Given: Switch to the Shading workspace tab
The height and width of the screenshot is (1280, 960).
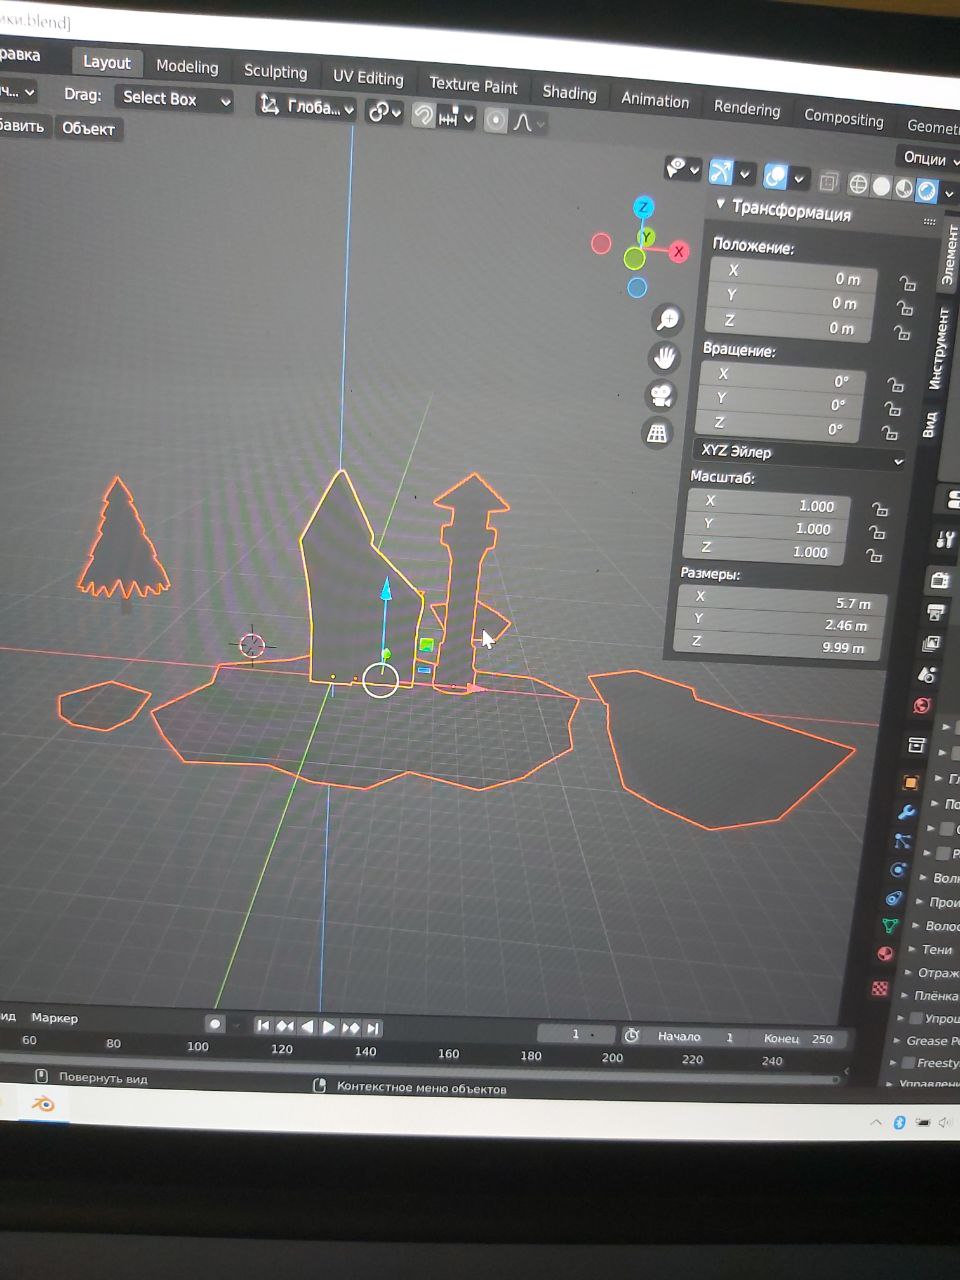Looking at the screenshot, I should pyautogui.click(x=569, y=93).
